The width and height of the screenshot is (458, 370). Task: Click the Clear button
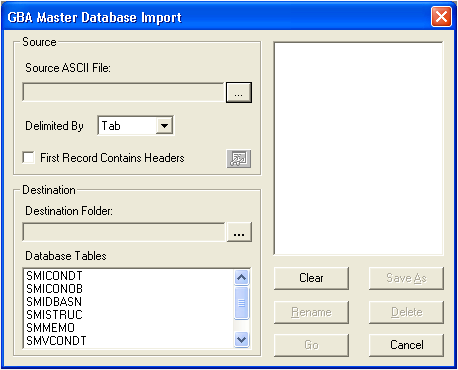(x=311, y=278)
